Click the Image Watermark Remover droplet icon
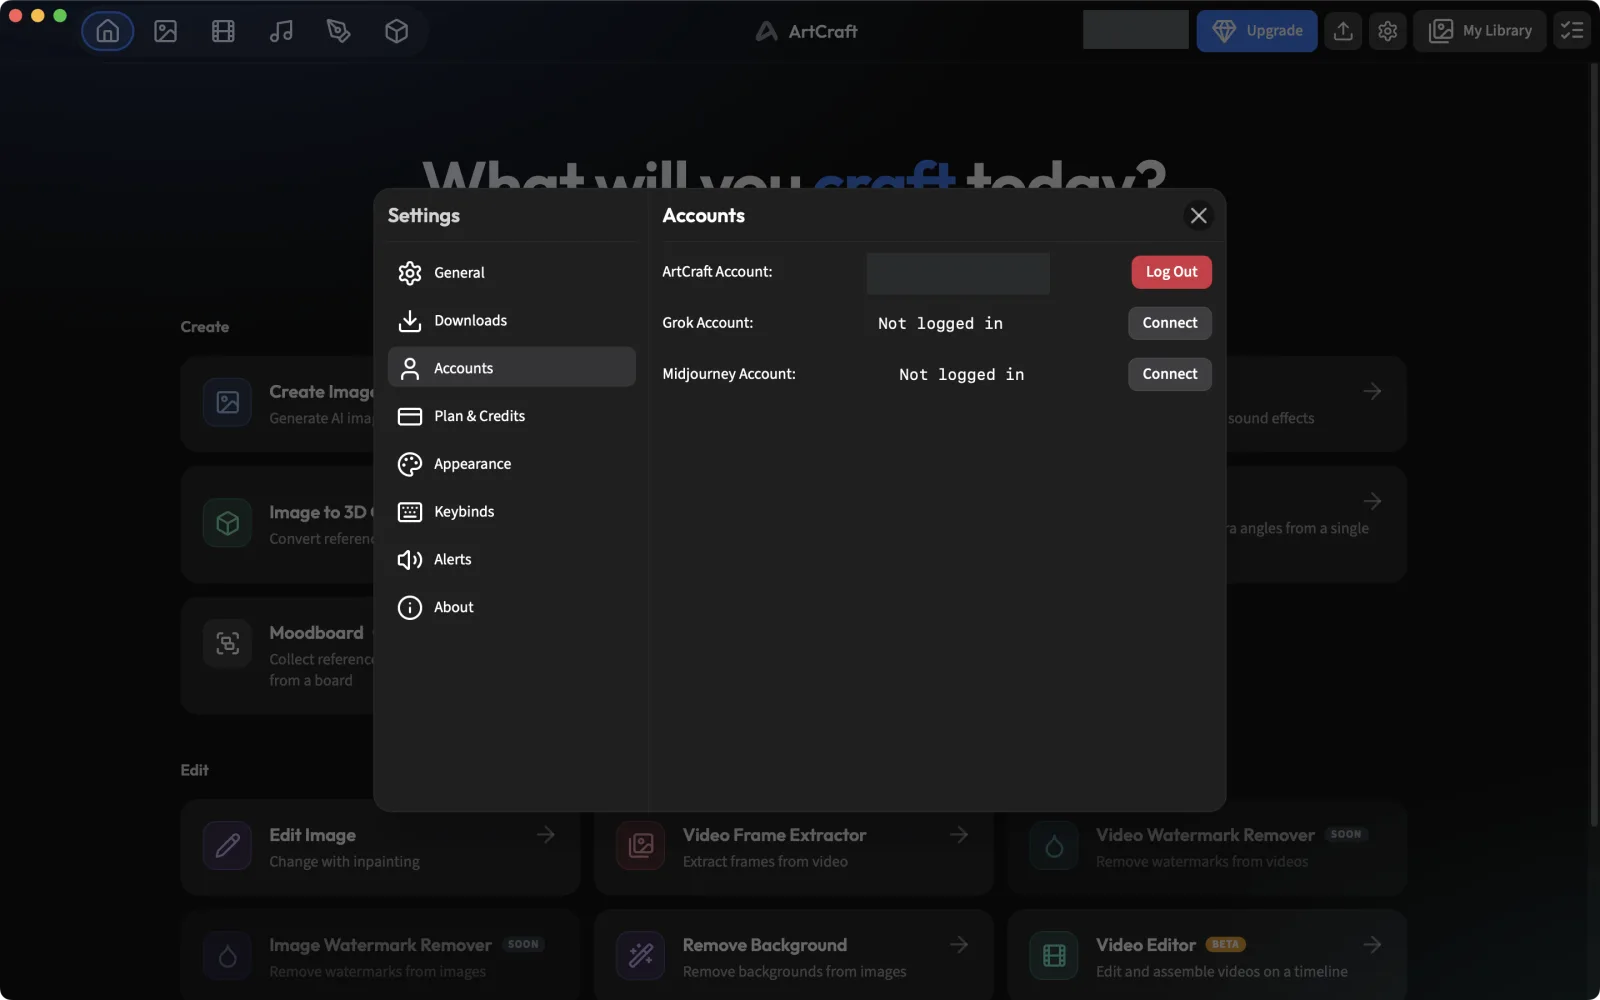This screenshot has width=1600, height=1000. (227, 956)
